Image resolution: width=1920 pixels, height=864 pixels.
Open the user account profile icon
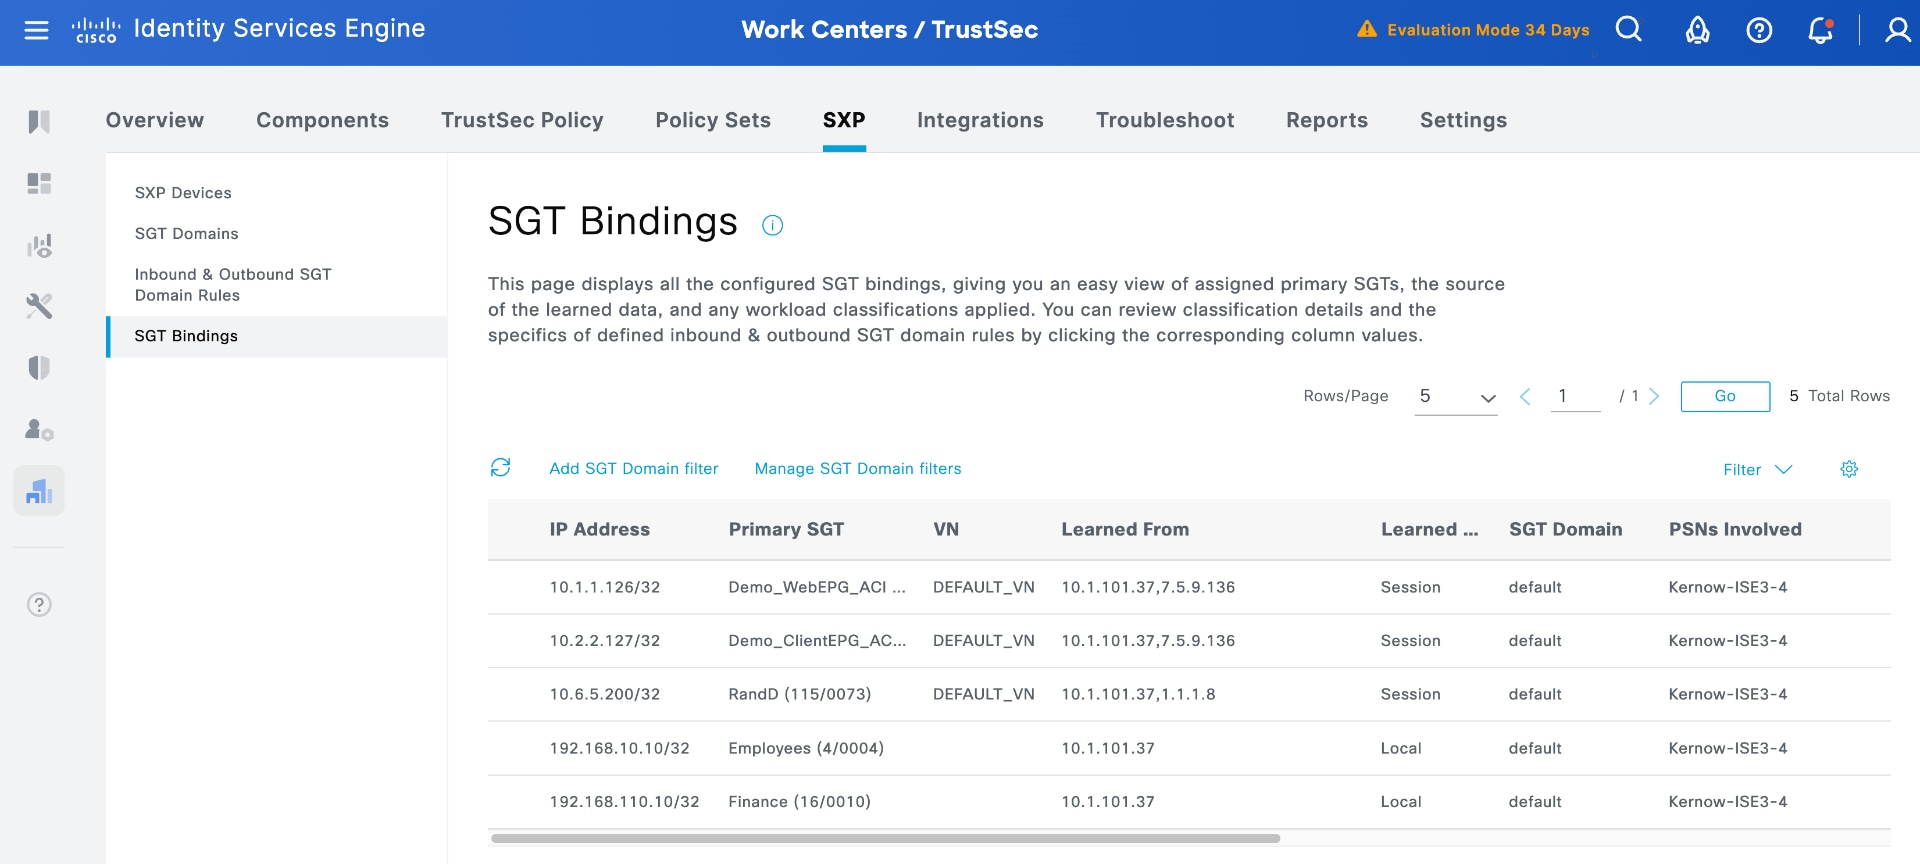pyautogui.click(x=1896, y=30)
